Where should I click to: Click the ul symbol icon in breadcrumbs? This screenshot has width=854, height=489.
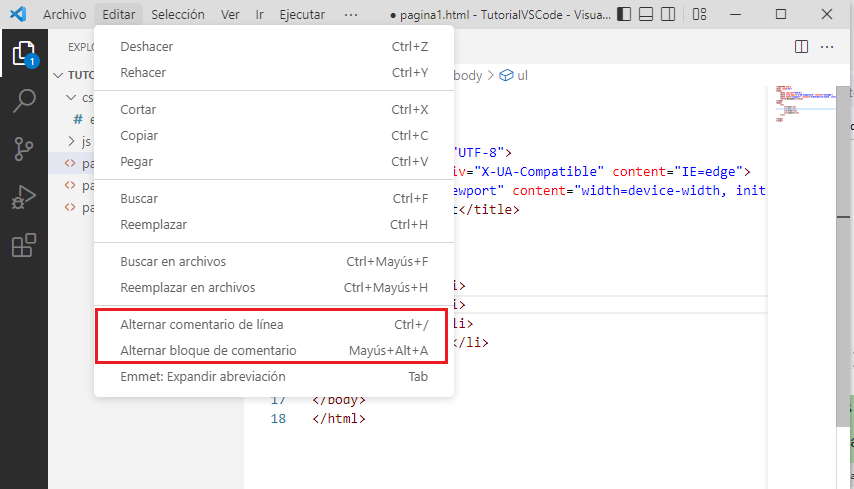[x=507, y=75]
